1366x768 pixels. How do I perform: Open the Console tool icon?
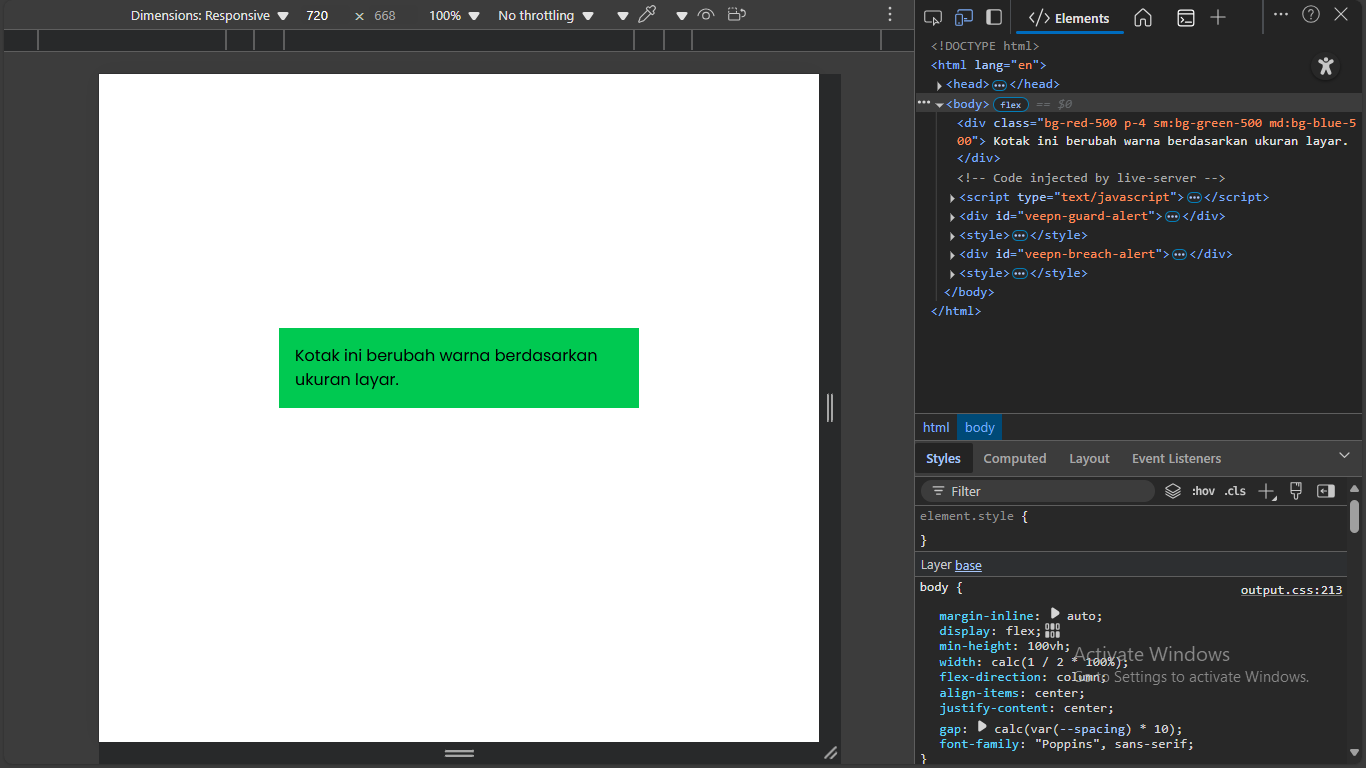click(x=1185, y=17)
